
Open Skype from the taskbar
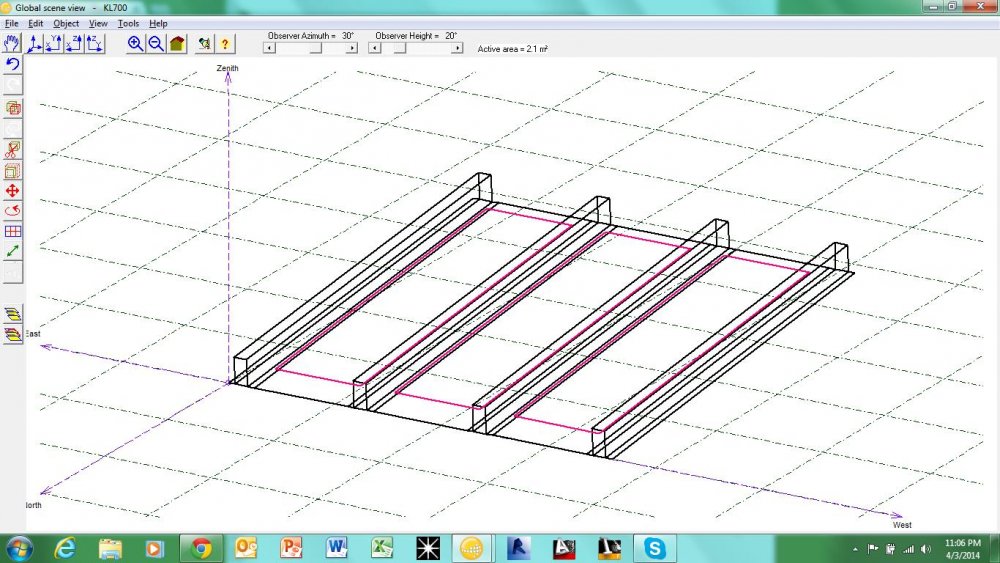point(654,548)
